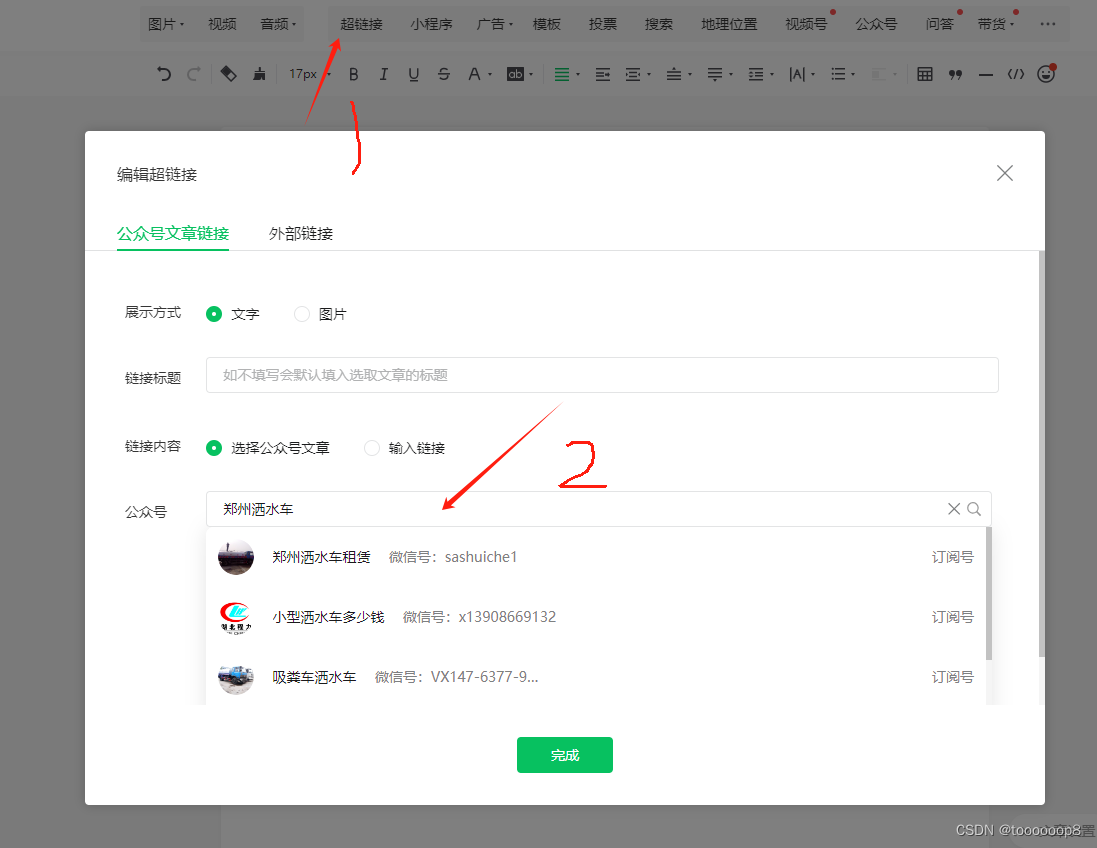
Task: Close the edit hyperlink dialog
Action: (x=1005, y=173)
